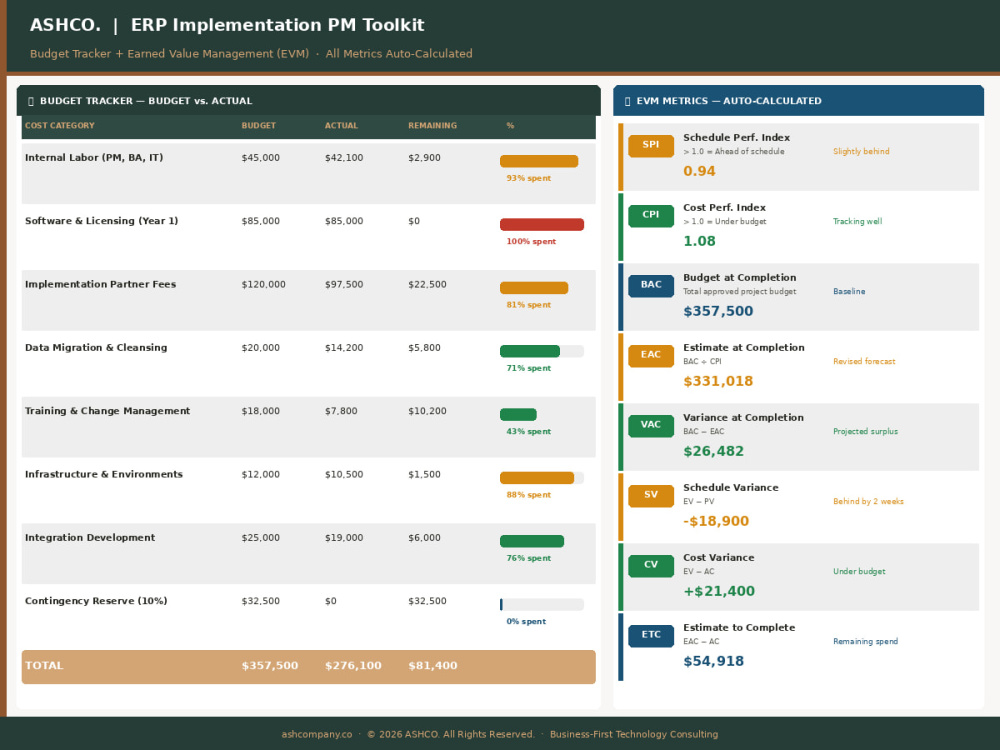Open the ashcompany.co footer link

317,734
